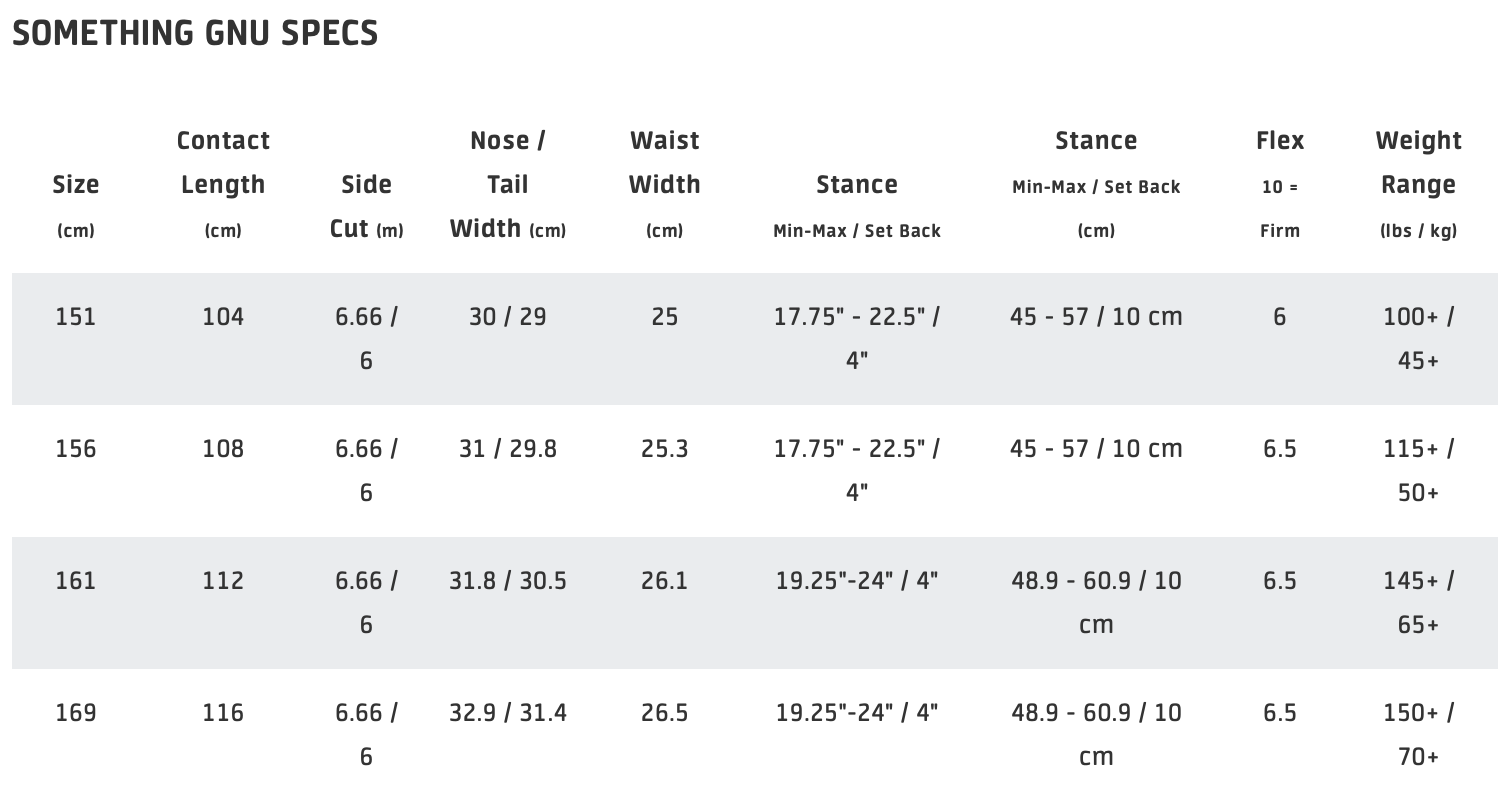This screenshot has height=800, width=1510.
Task: Select the 151 size cell
Action: pos(76,317)
